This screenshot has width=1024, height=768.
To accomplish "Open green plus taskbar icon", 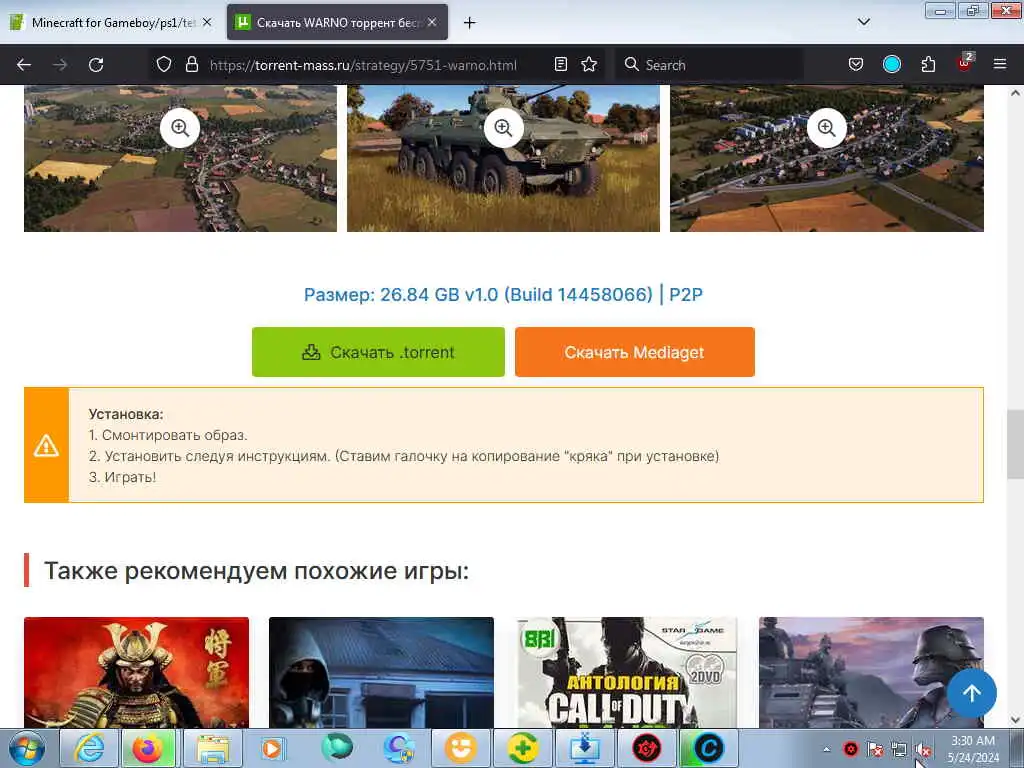I will point(523,748).
